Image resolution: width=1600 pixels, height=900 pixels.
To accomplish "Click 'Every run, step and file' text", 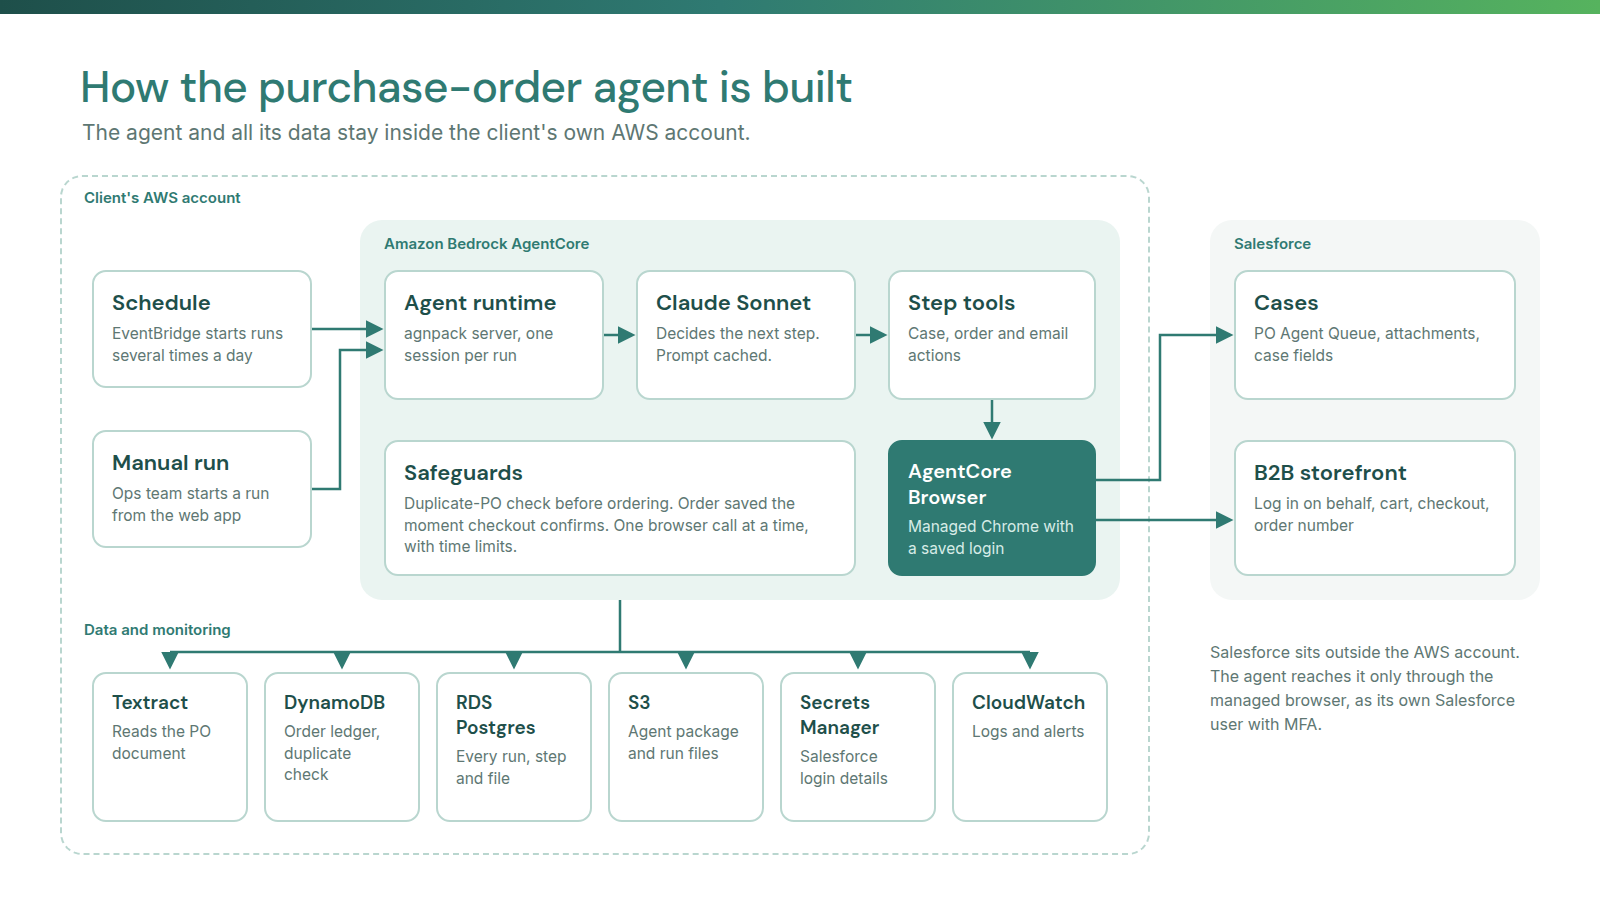I will [x=511, y=767].
